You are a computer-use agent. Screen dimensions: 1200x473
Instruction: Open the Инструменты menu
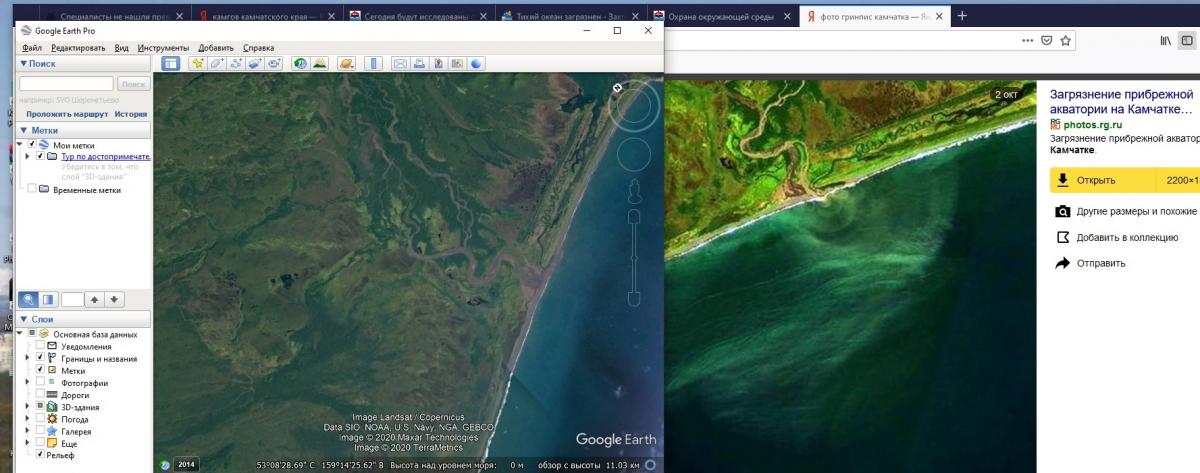163,47
